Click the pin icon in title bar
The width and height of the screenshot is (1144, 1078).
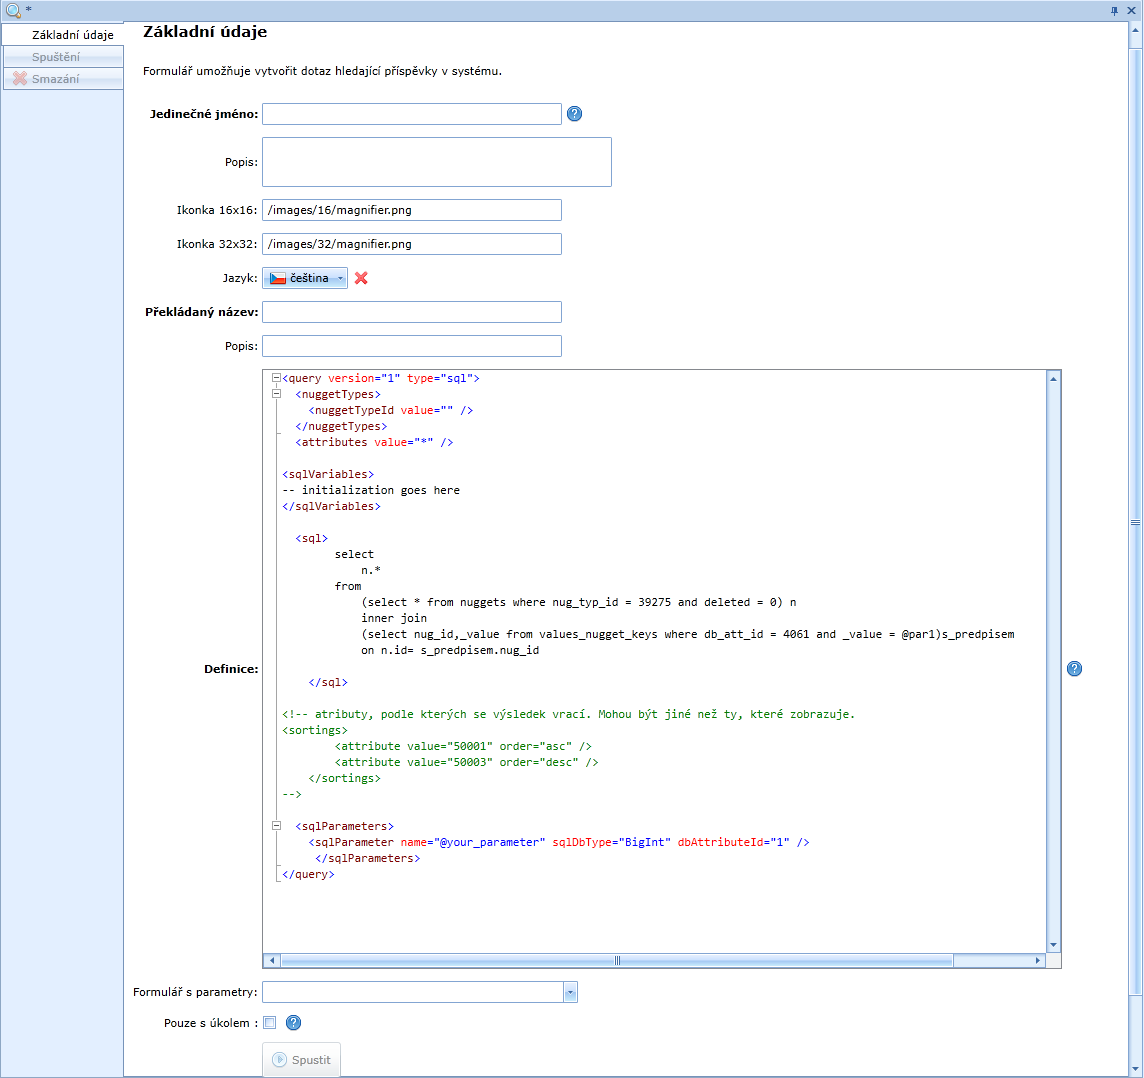[1114, 10]
